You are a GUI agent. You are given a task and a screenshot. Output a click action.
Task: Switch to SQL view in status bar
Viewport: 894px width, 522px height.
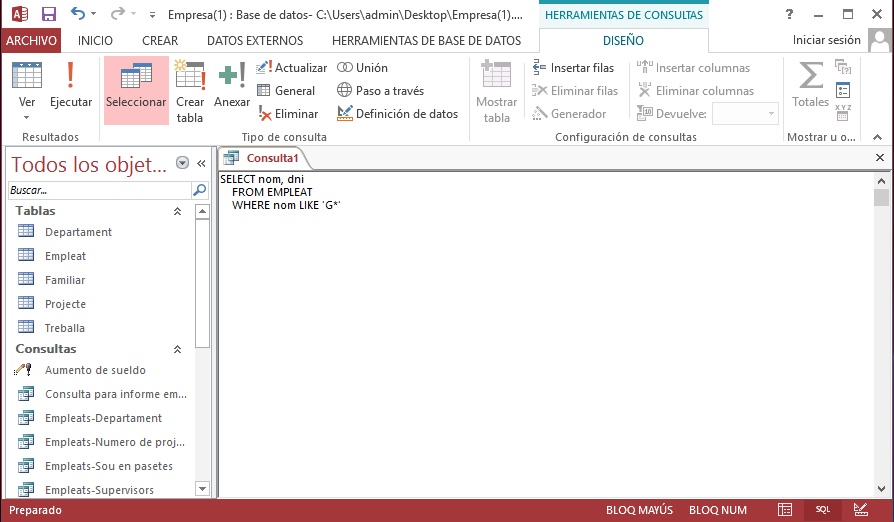822,510
